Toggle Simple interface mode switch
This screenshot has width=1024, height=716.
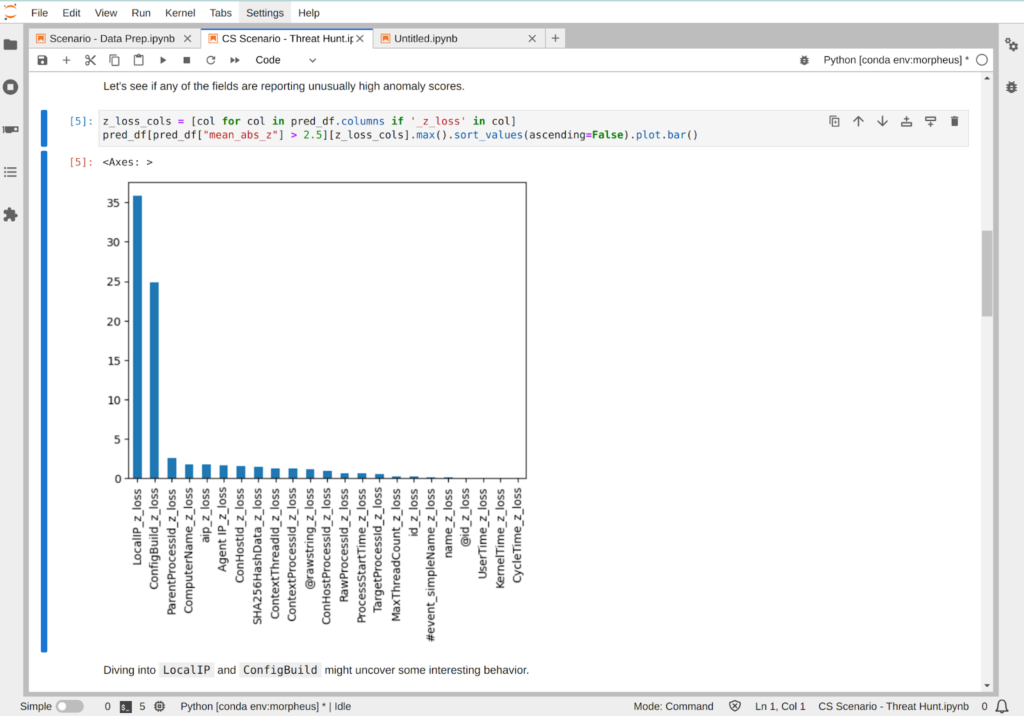tap(69, 706)
